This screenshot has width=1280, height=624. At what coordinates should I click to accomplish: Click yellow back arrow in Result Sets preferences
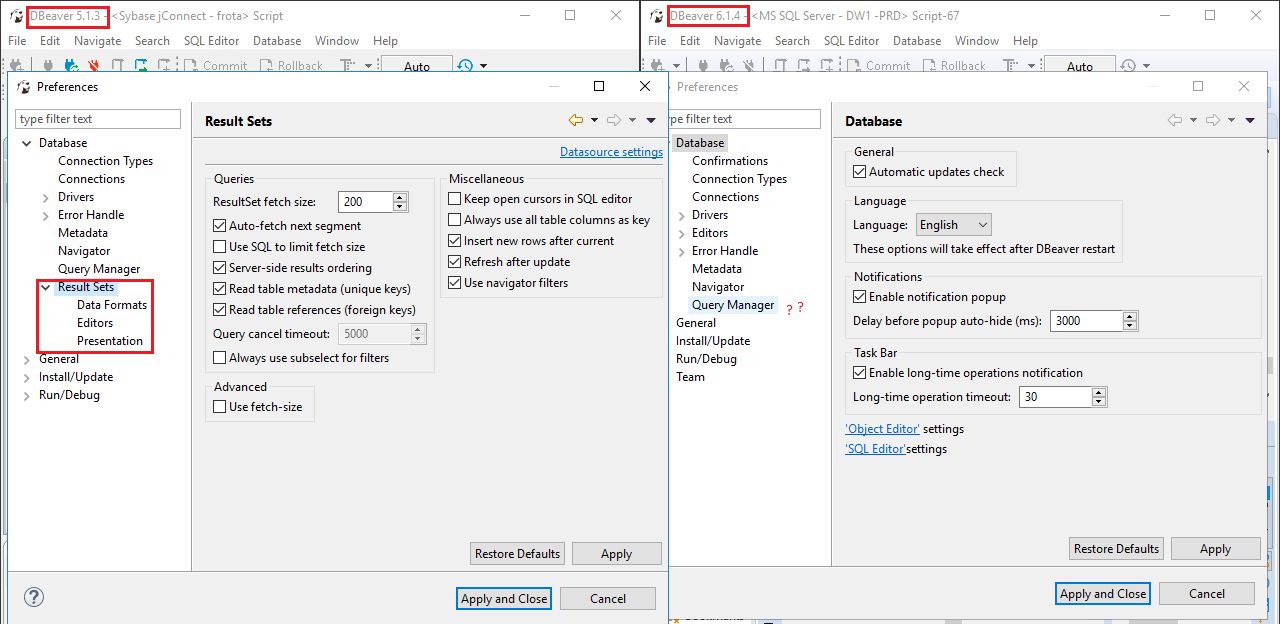[576, 120]
